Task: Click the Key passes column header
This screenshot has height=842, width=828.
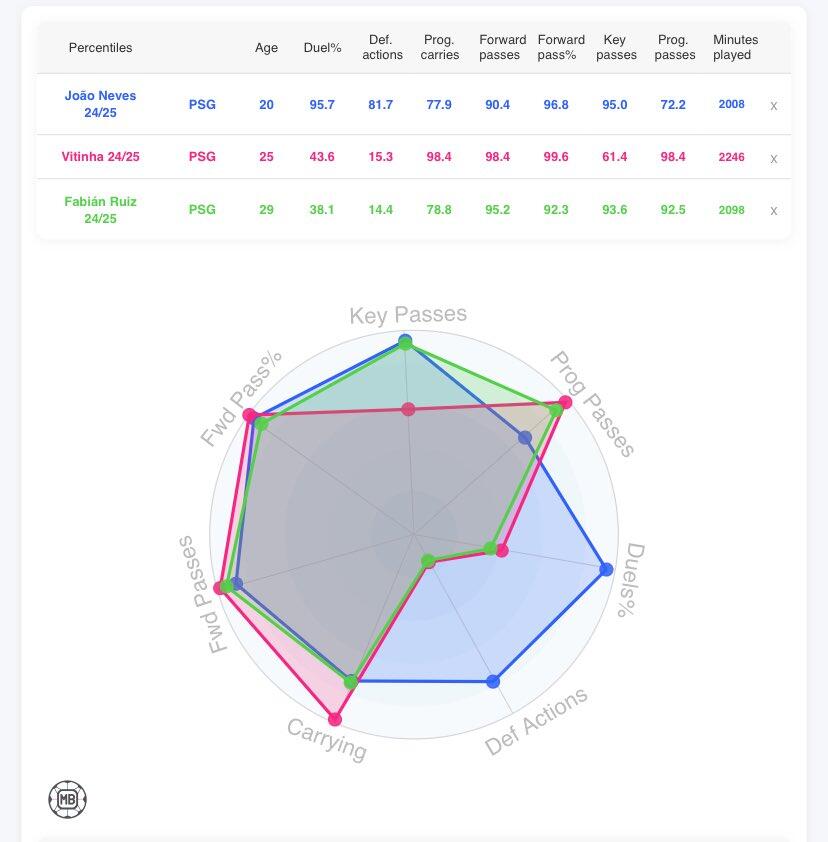Action: pyautogui.click(x=616, y=47)
